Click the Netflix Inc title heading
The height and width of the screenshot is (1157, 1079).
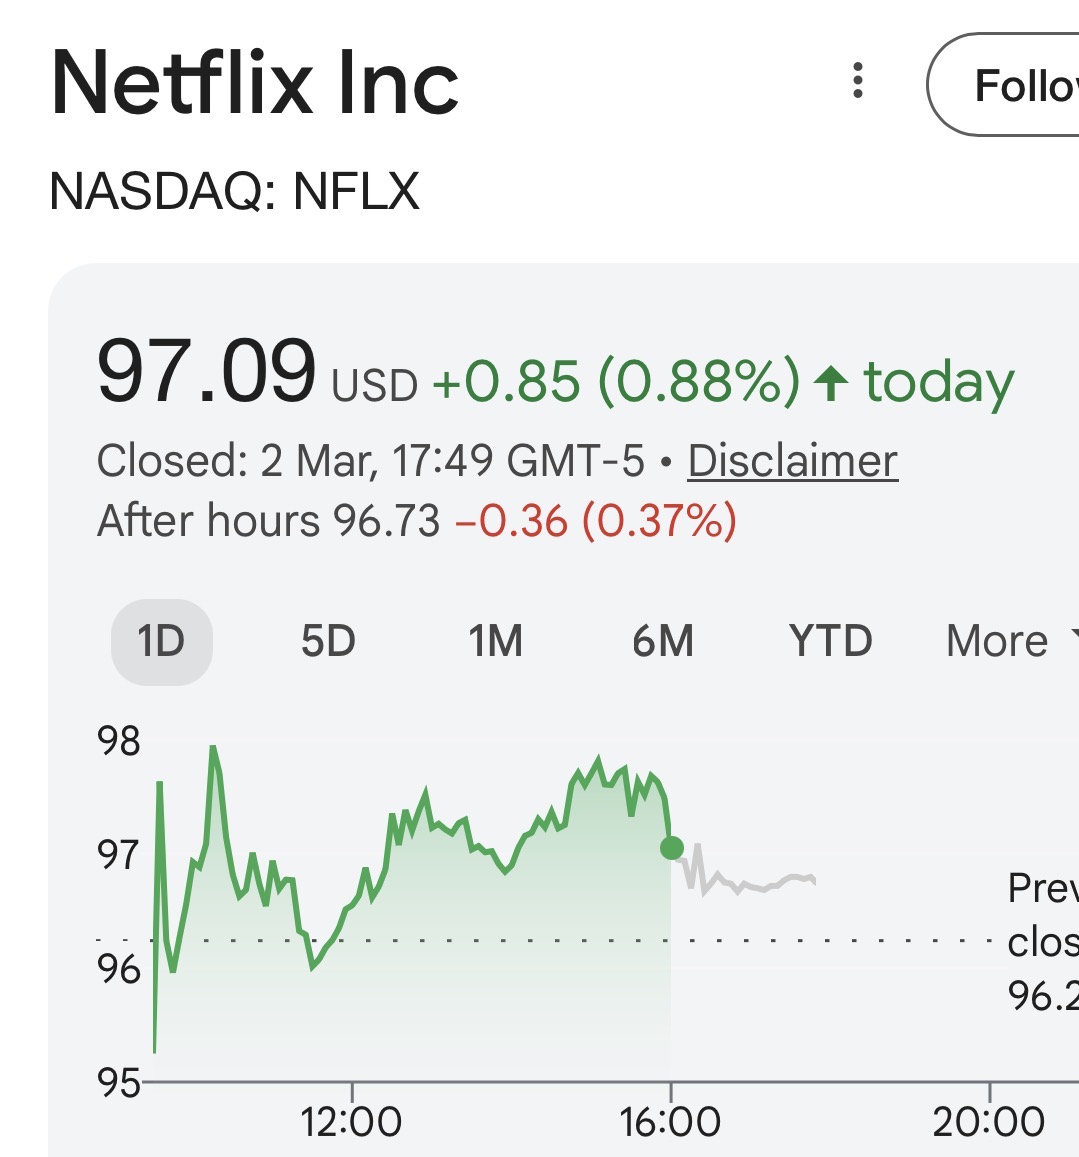pyautogui.click(x=255, y=83)
